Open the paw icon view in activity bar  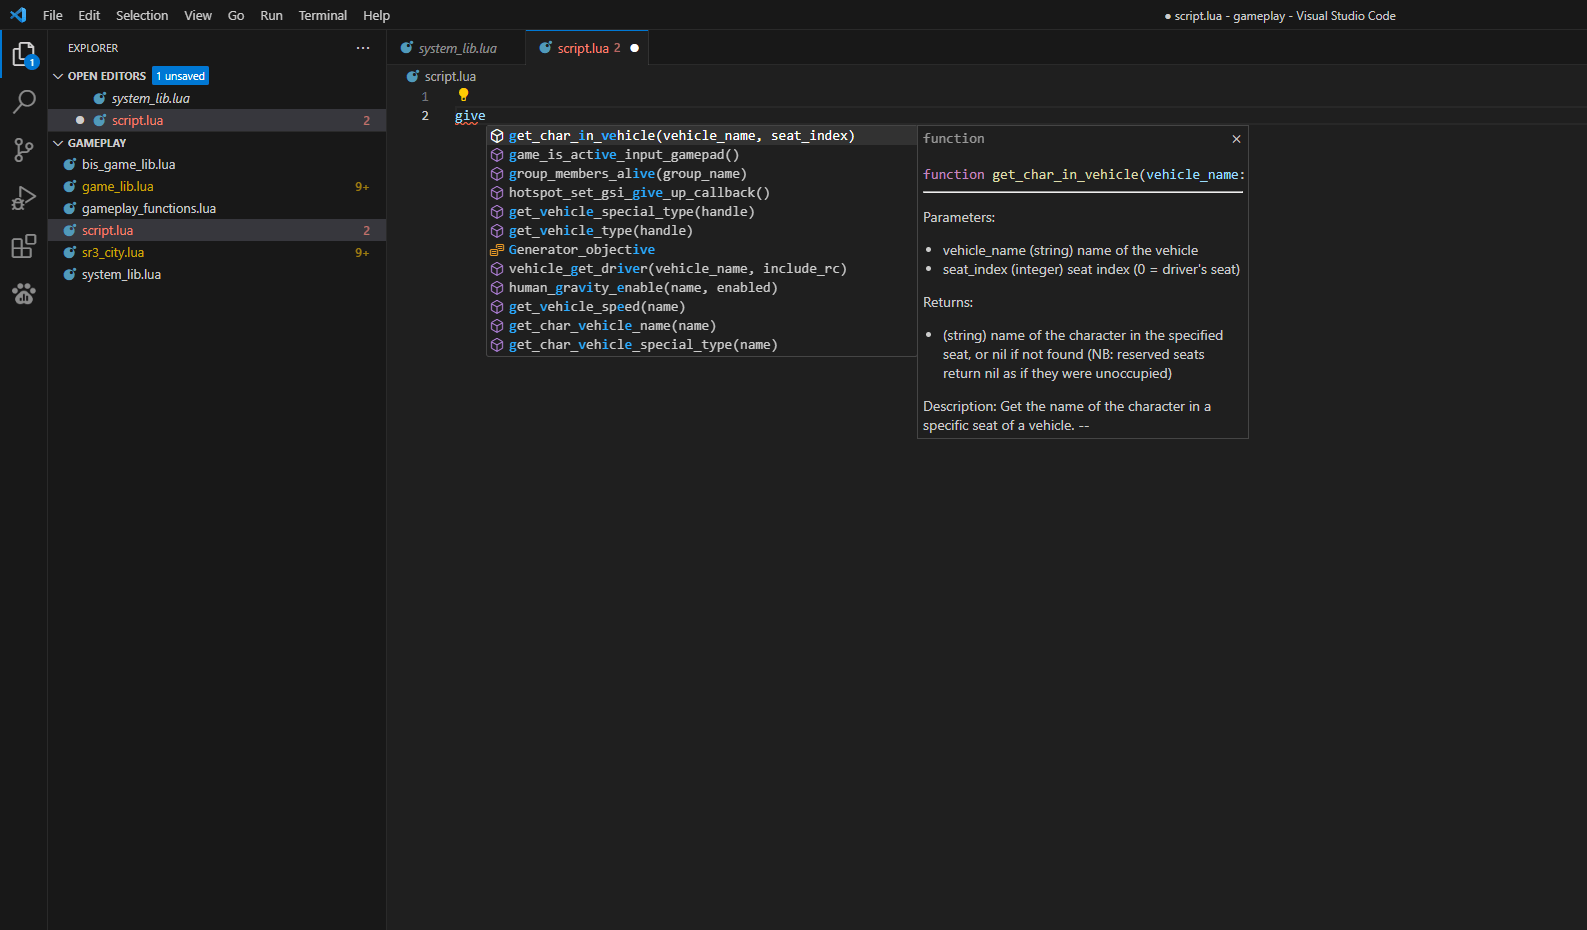(24, 294)
